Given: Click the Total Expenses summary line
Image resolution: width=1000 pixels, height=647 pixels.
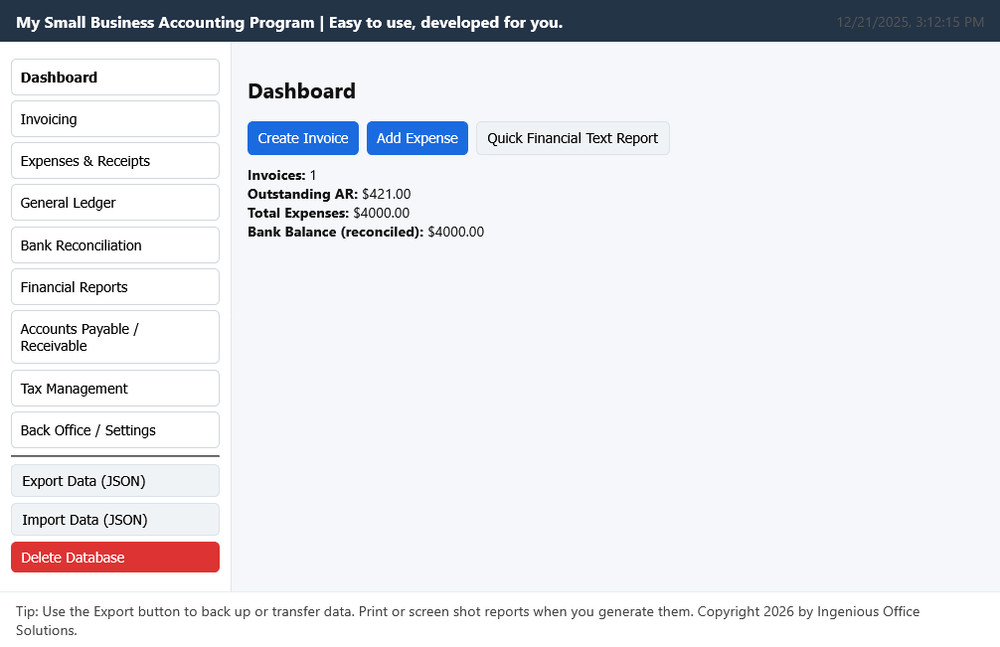Looking at the screenshot, I should point(328,213).
